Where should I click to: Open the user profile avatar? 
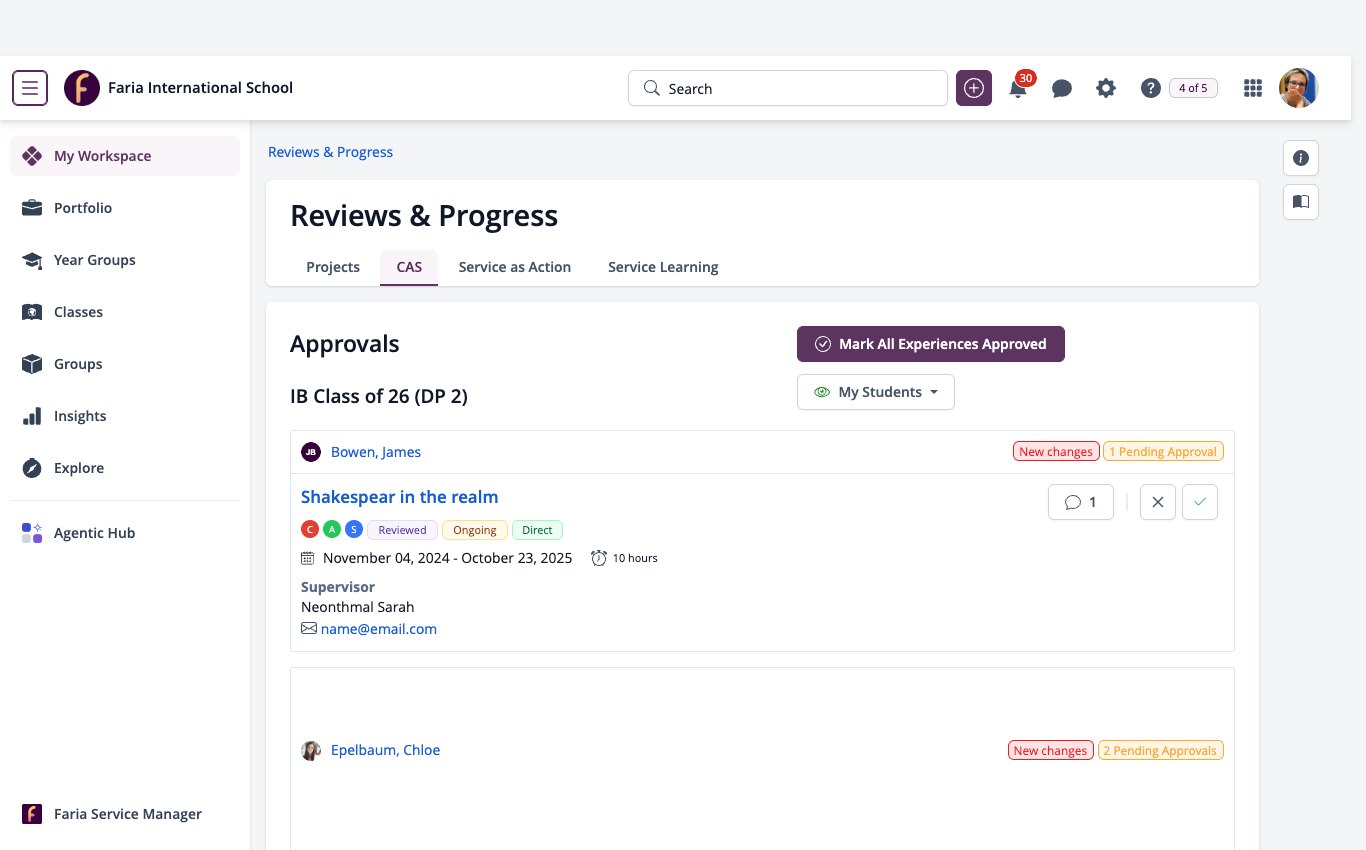pos(1299,88)
